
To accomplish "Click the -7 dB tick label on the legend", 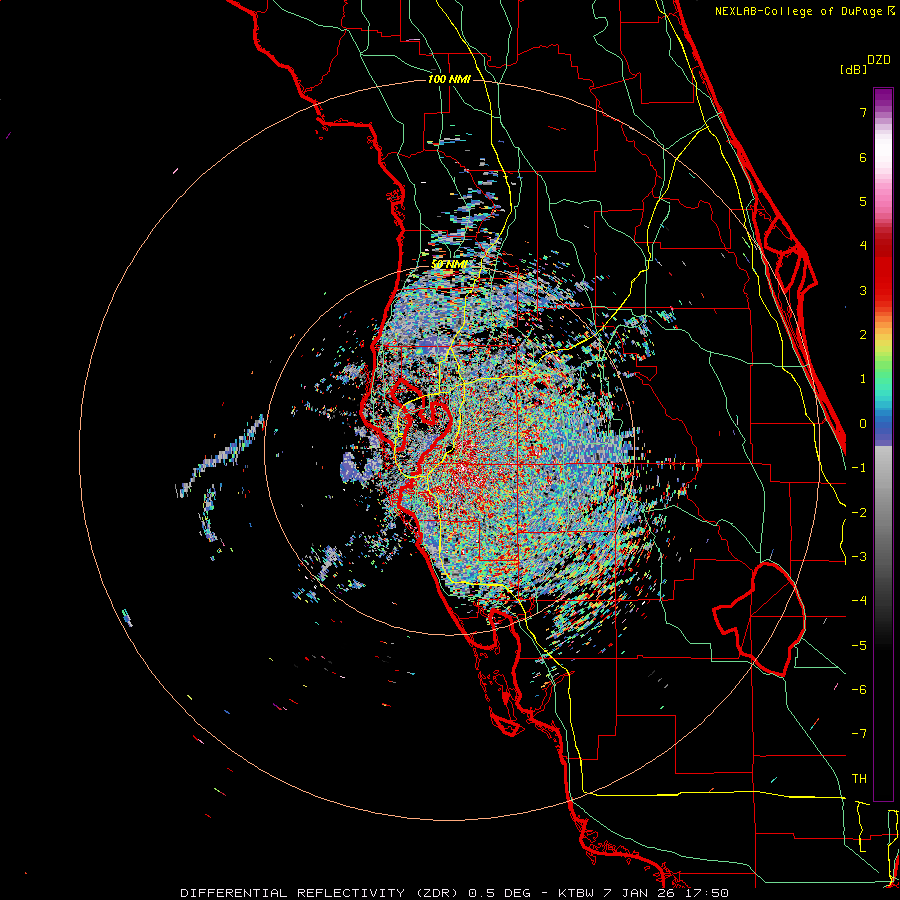I will pos(859,734).
